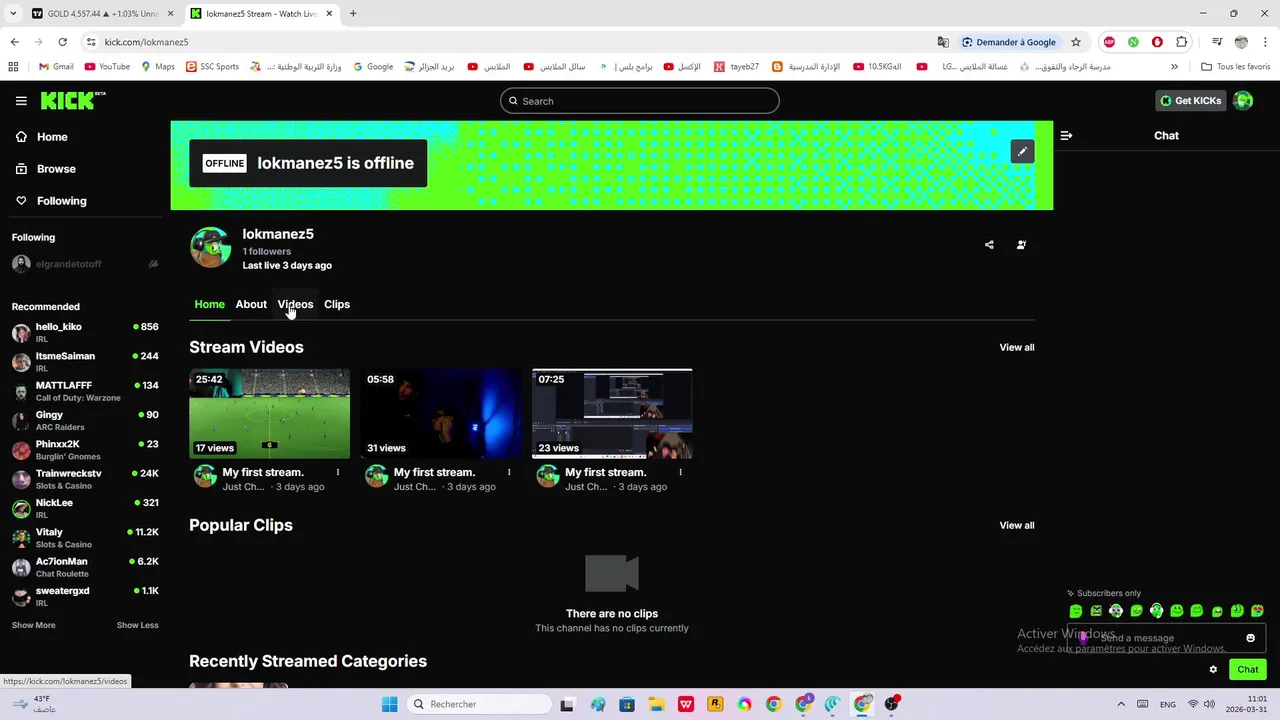1280x720 pixels.
Task: Play the 07:25 stream thumbnail
Action: [612, 414]
